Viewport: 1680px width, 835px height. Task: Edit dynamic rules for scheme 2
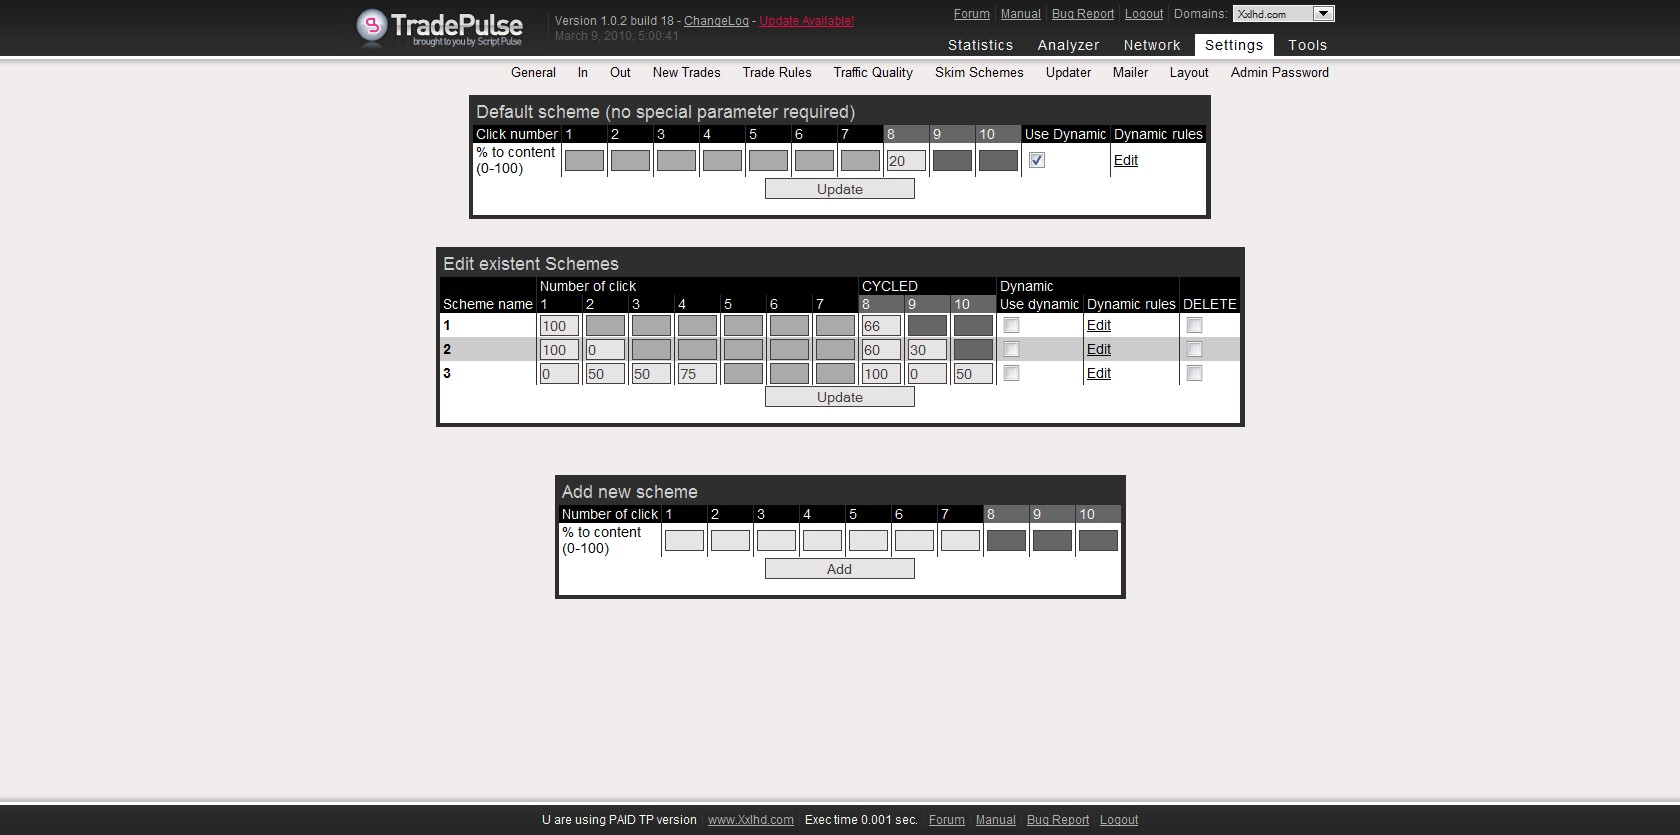pos(1098,349)
